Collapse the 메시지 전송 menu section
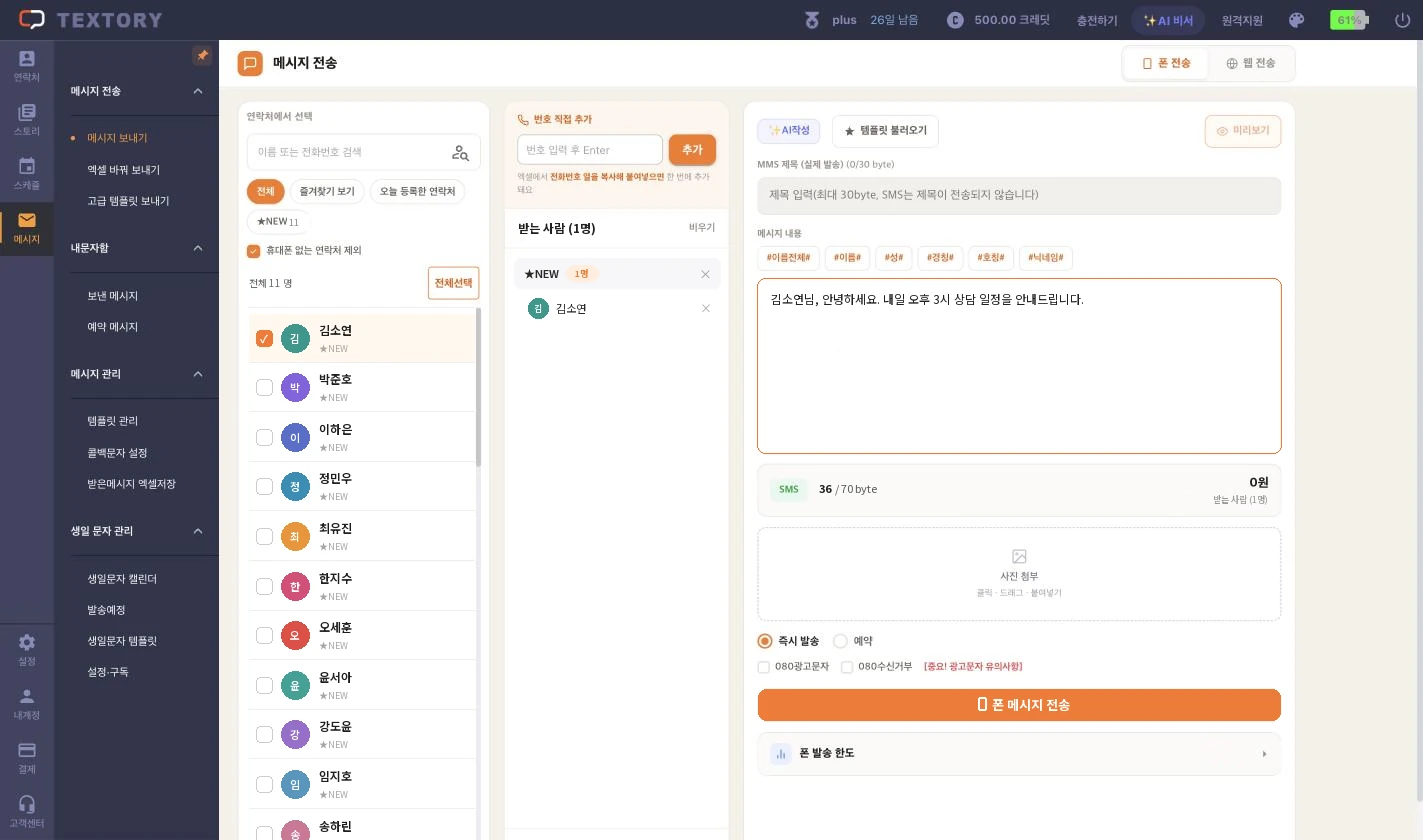1423x840 pixels. click(198, 91)
